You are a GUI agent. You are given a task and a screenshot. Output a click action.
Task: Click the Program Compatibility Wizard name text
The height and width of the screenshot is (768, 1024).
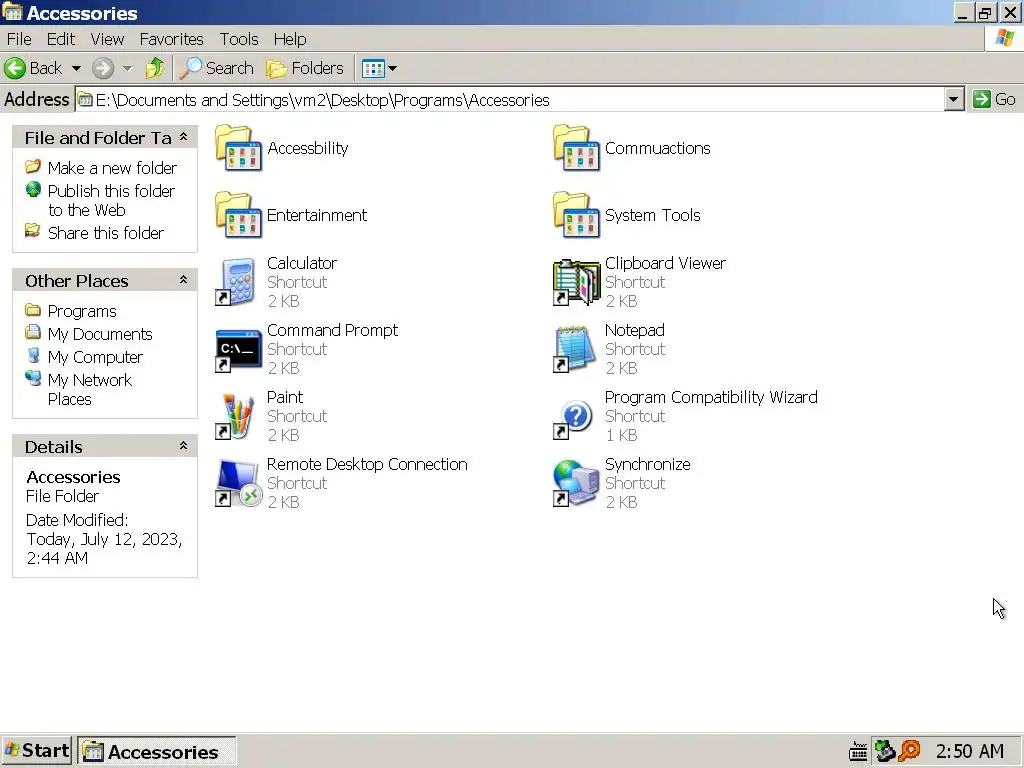[x=711, y=397]
